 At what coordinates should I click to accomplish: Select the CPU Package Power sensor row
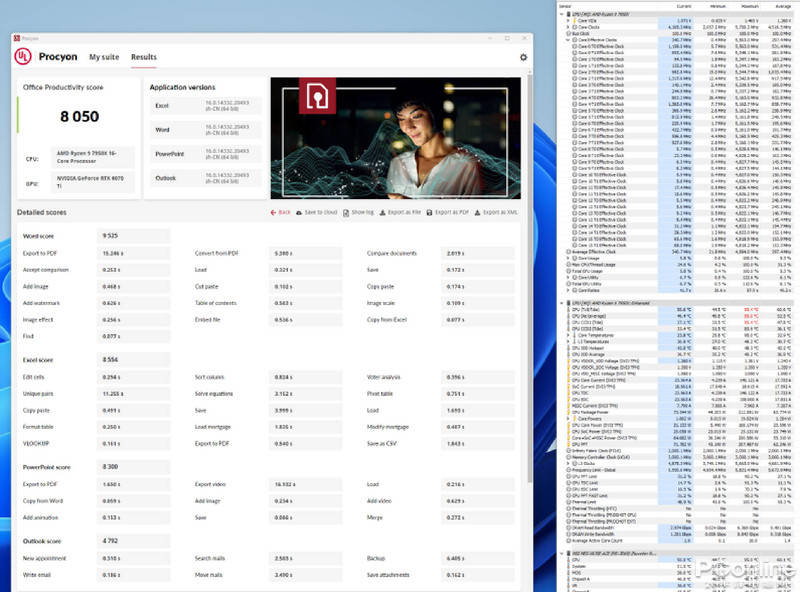pyautogui.click(x=600, y=411)
